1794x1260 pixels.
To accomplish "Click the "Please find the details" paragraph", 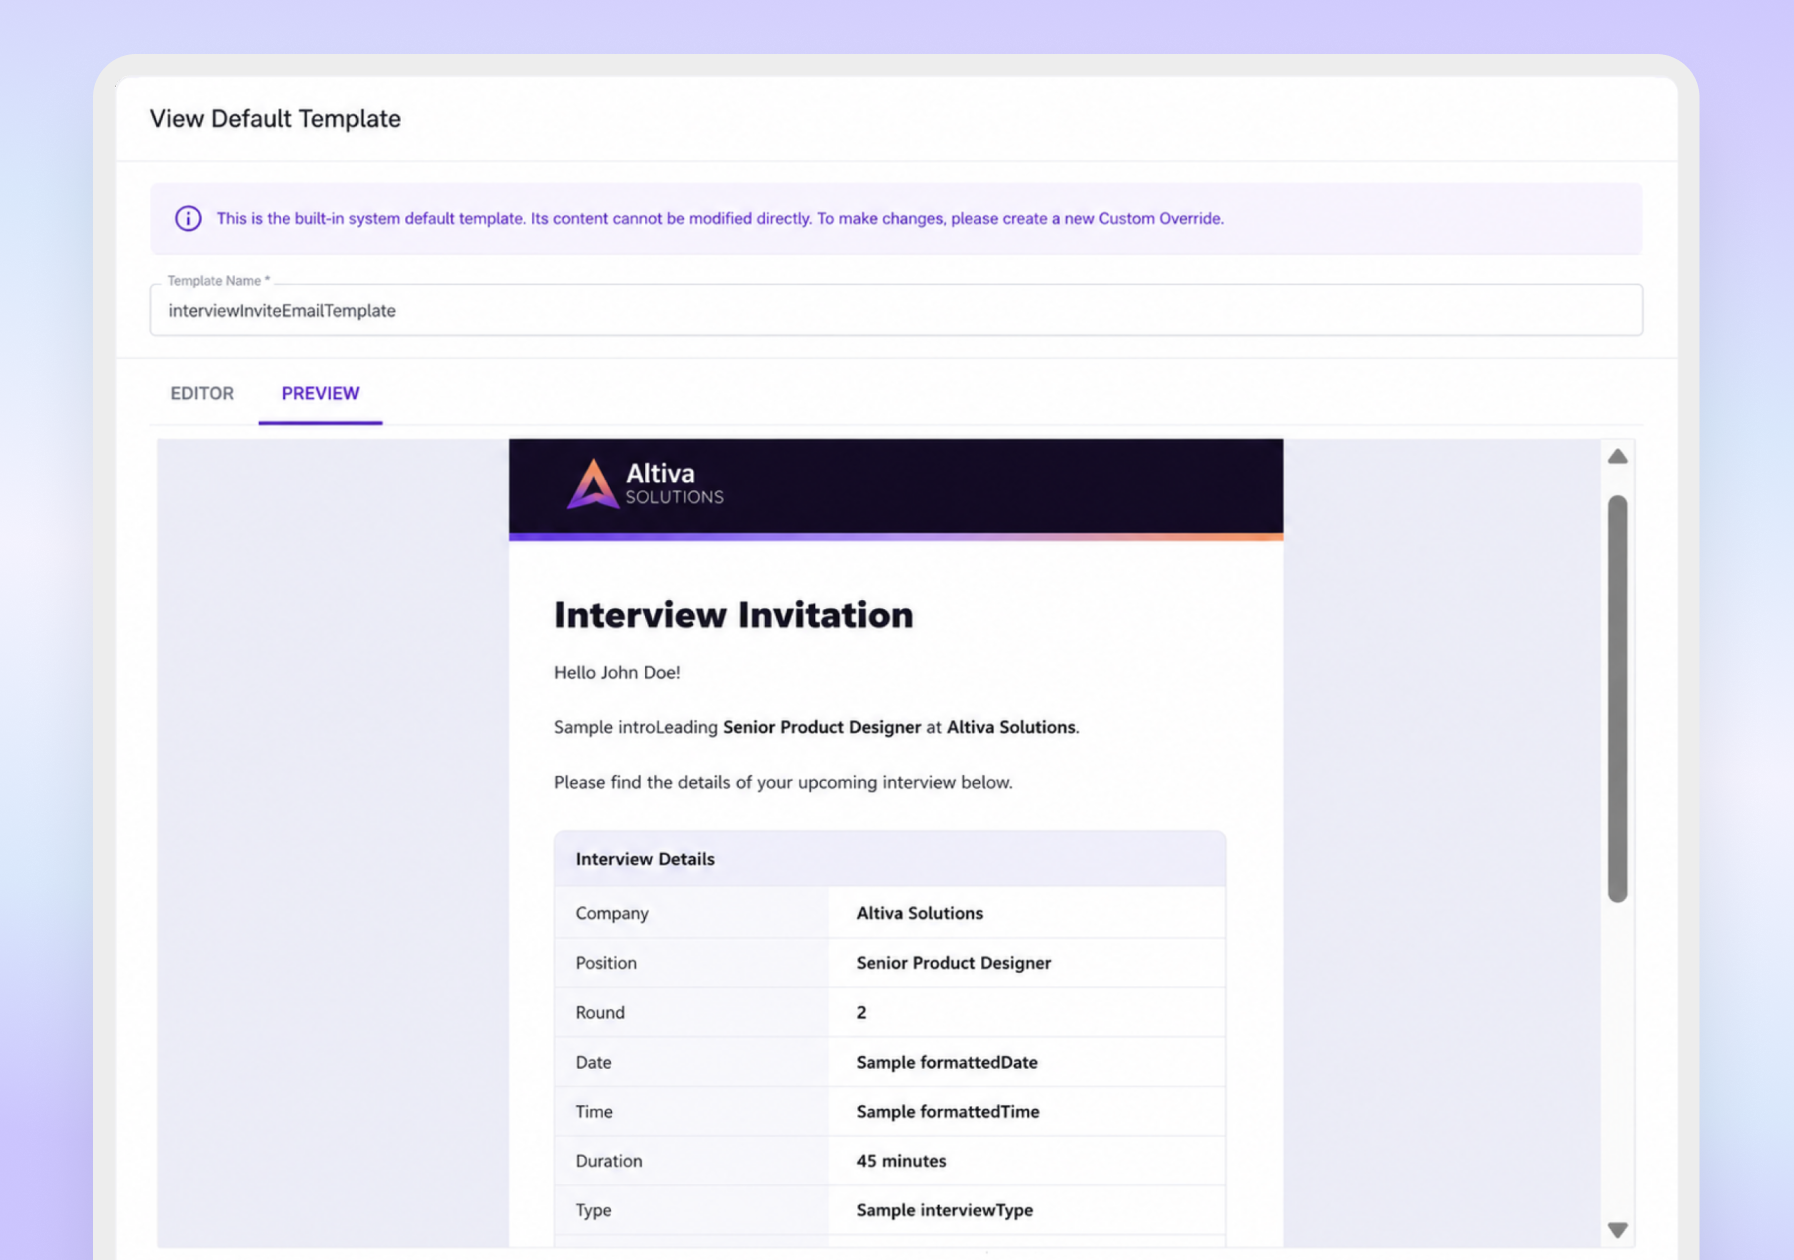I will (783, 782).
